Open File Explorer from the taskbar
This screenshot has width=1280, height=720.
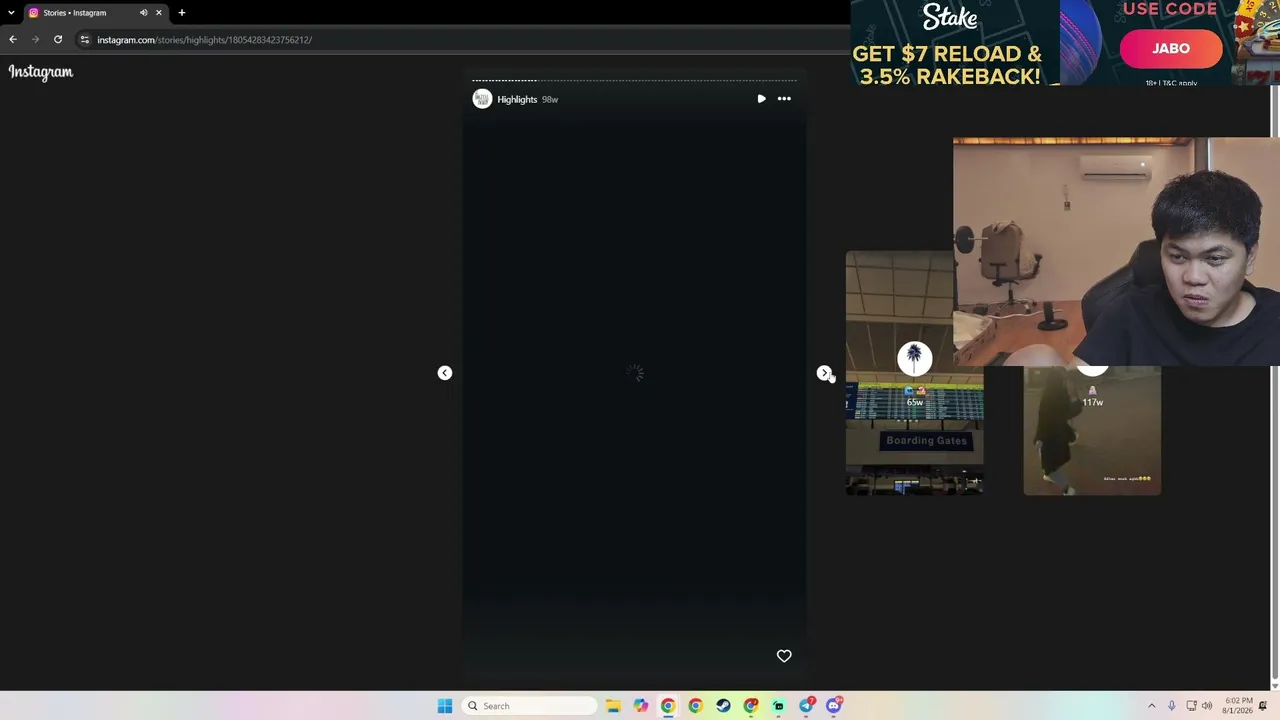pyautogui.click(x=613, y=706)
